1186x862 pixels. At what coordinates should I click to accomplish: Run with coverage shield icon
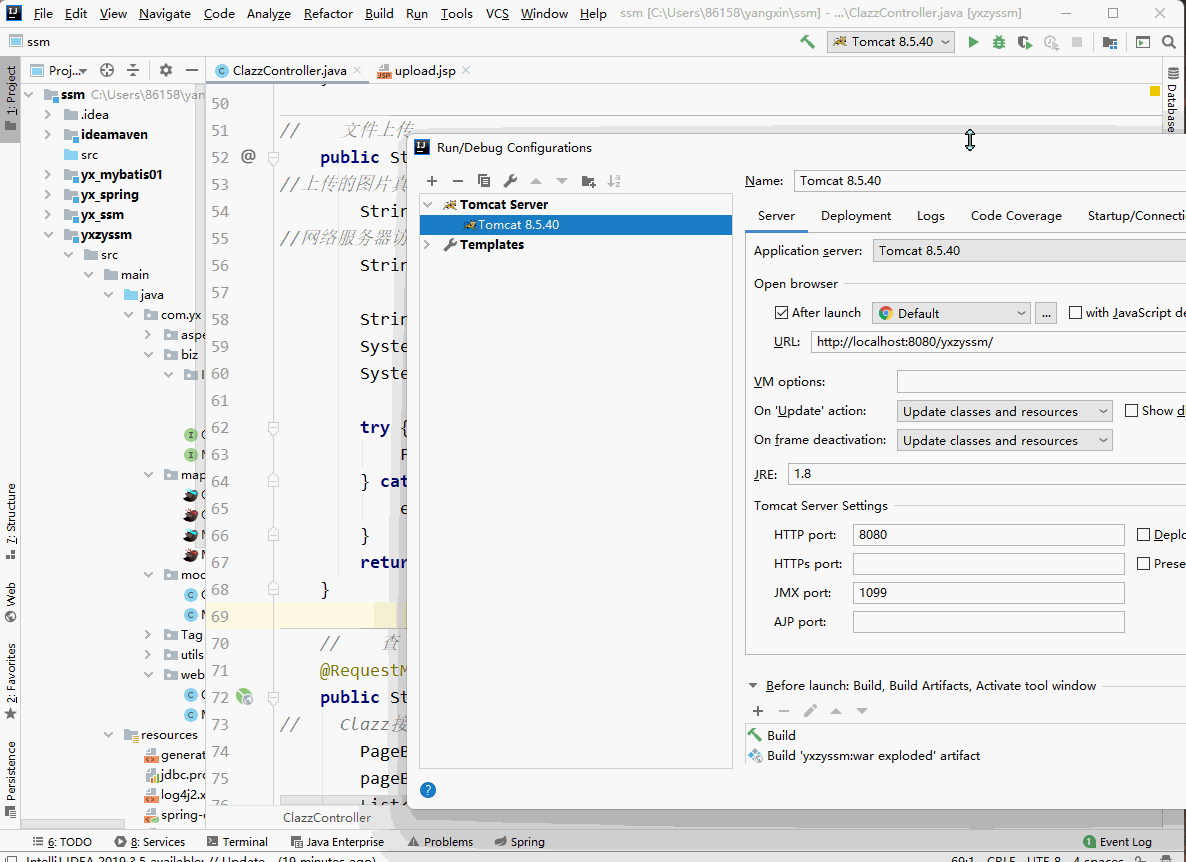pos(1024,42)
